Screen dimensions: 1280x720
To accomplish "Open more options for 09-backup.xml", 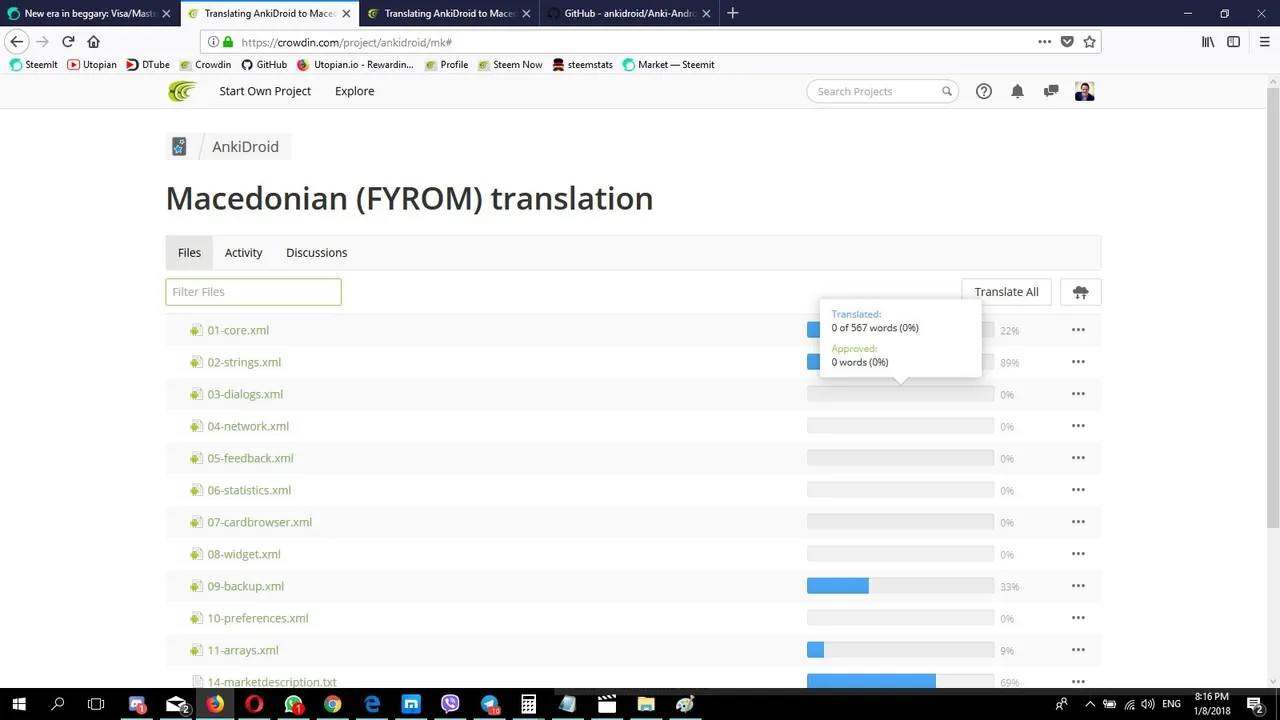I will click(x=1078, y=586).
